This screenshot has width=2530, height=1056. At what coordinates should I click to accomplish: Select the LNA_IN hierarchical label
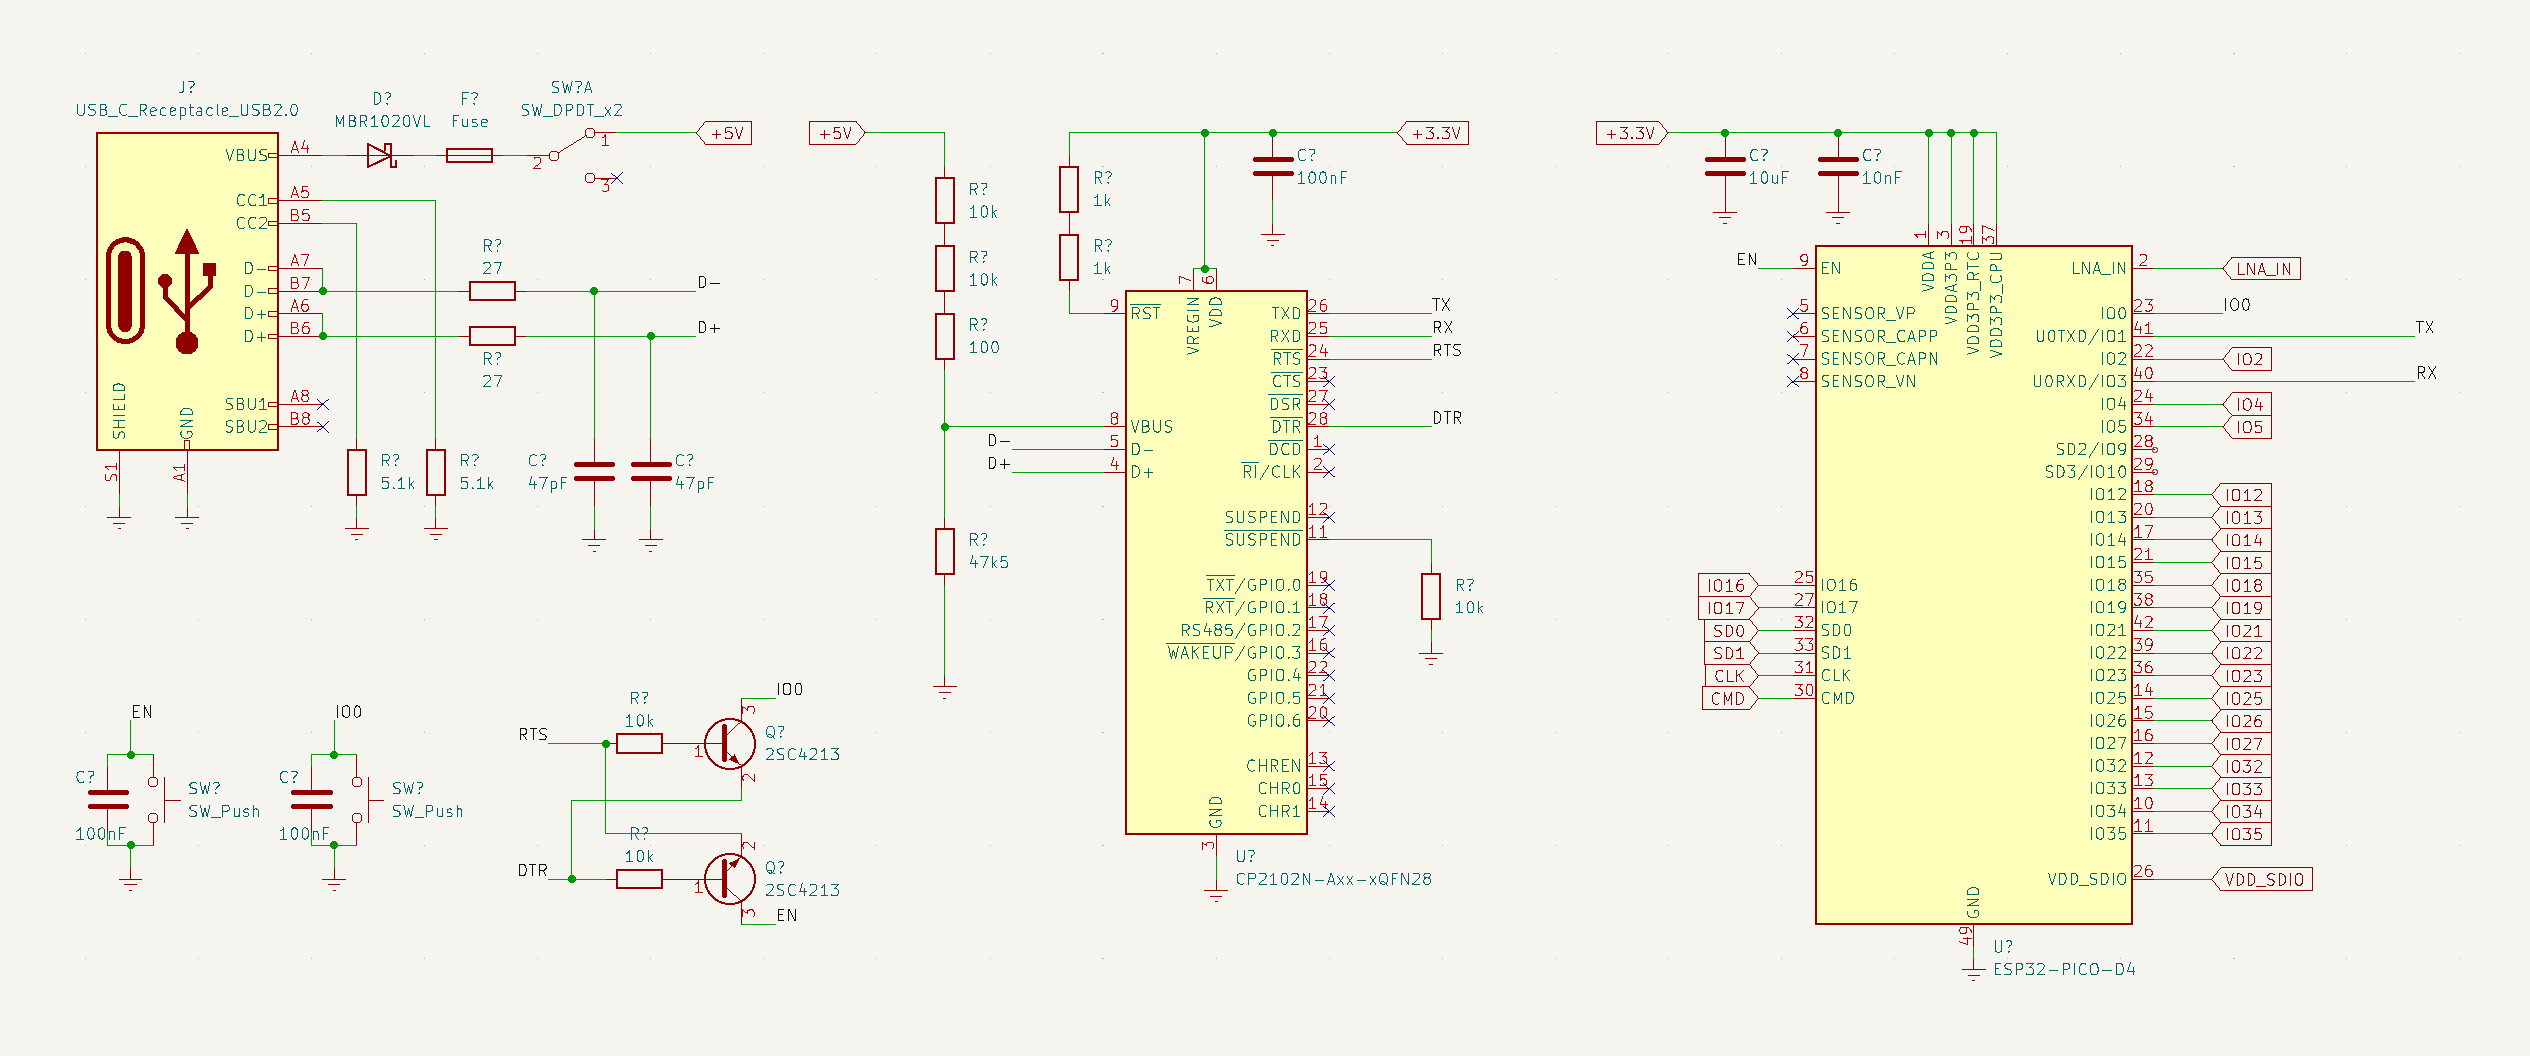pyautogui.click(x=2262, y=268)
